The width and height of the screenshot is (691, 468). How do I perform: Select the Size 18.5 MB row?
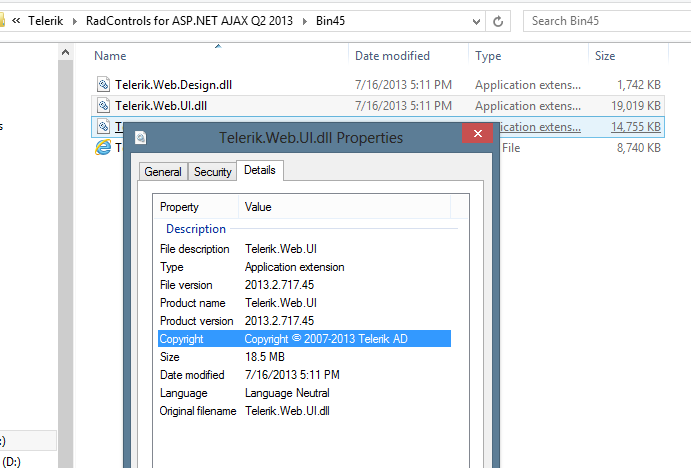click(x=305, y=357)
